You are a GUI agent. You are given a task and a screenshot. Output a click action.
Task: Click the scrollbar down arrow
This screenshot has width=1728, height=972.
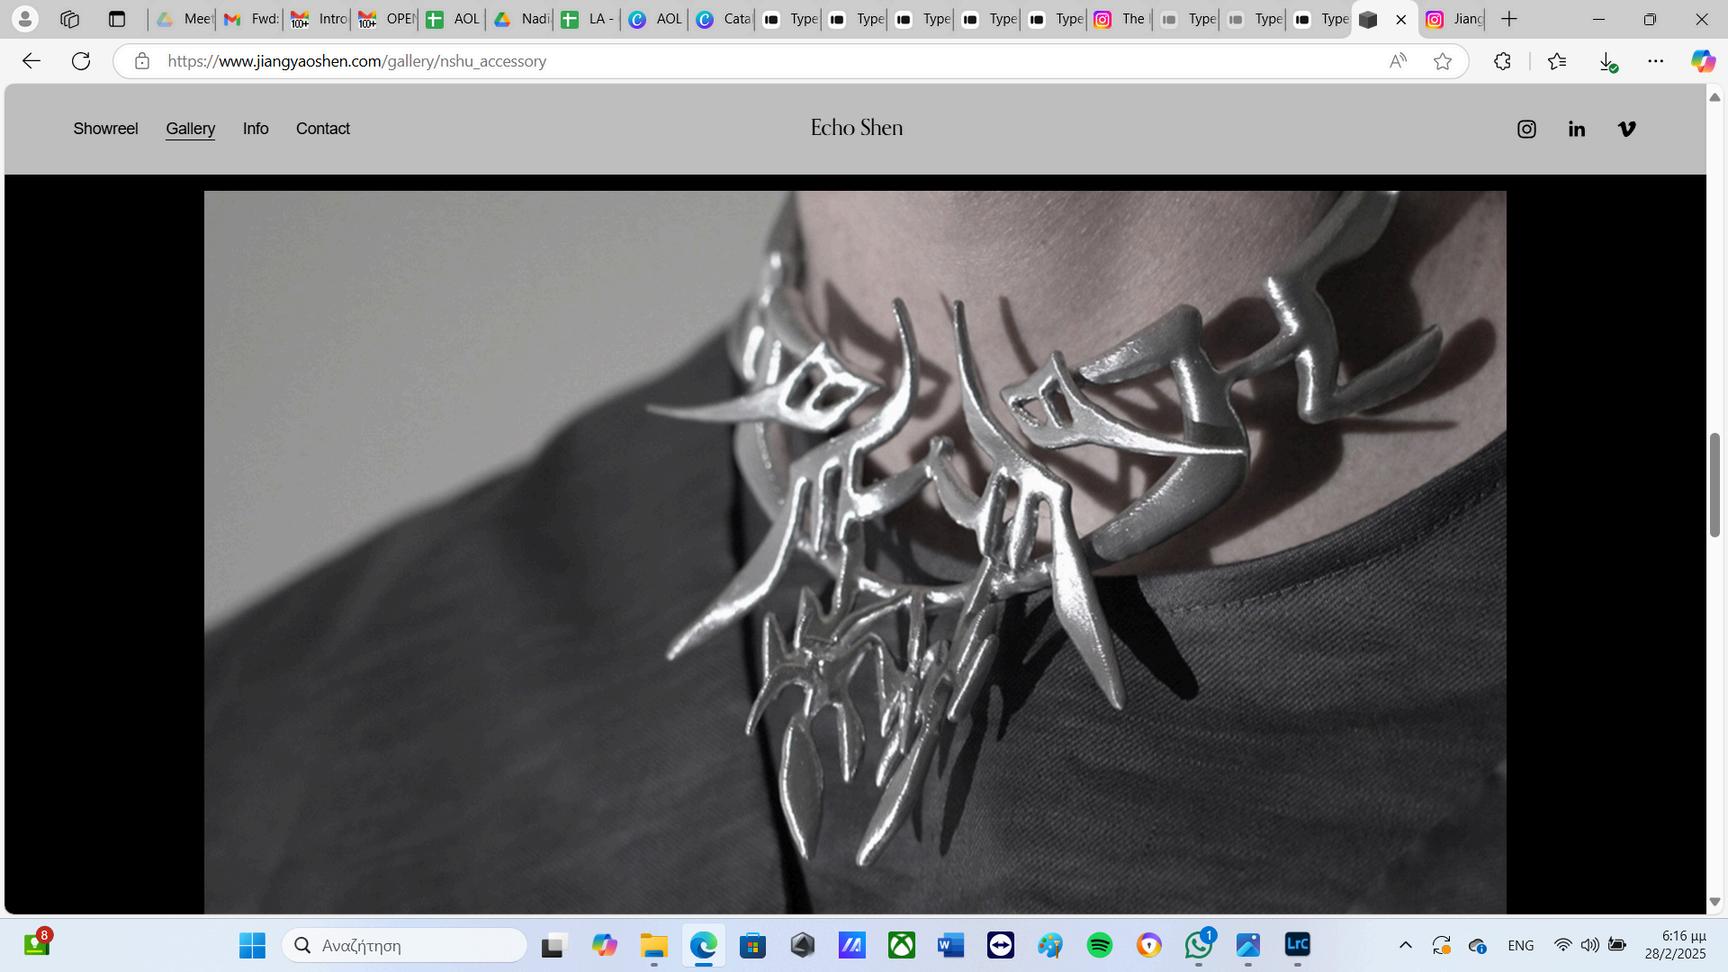1715,901
